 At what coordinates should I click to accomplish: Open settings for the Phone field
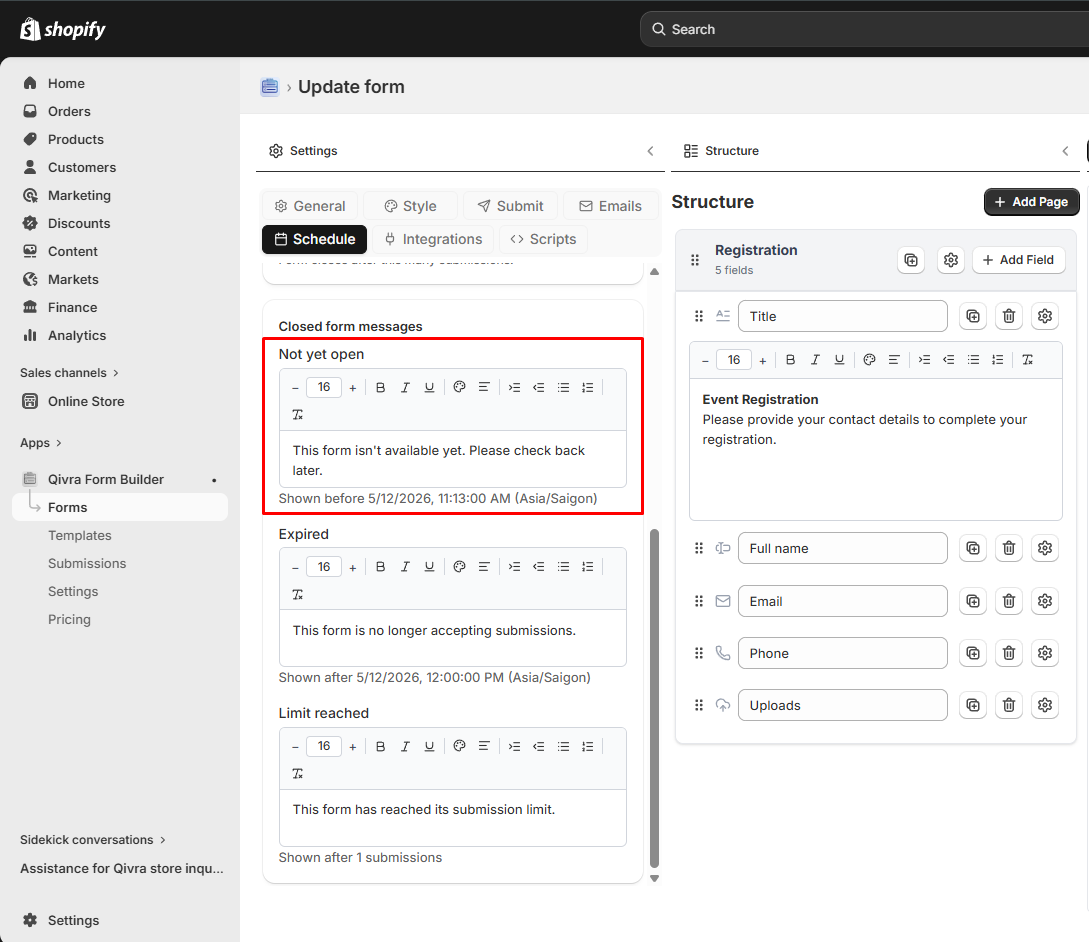(1045, 653)
